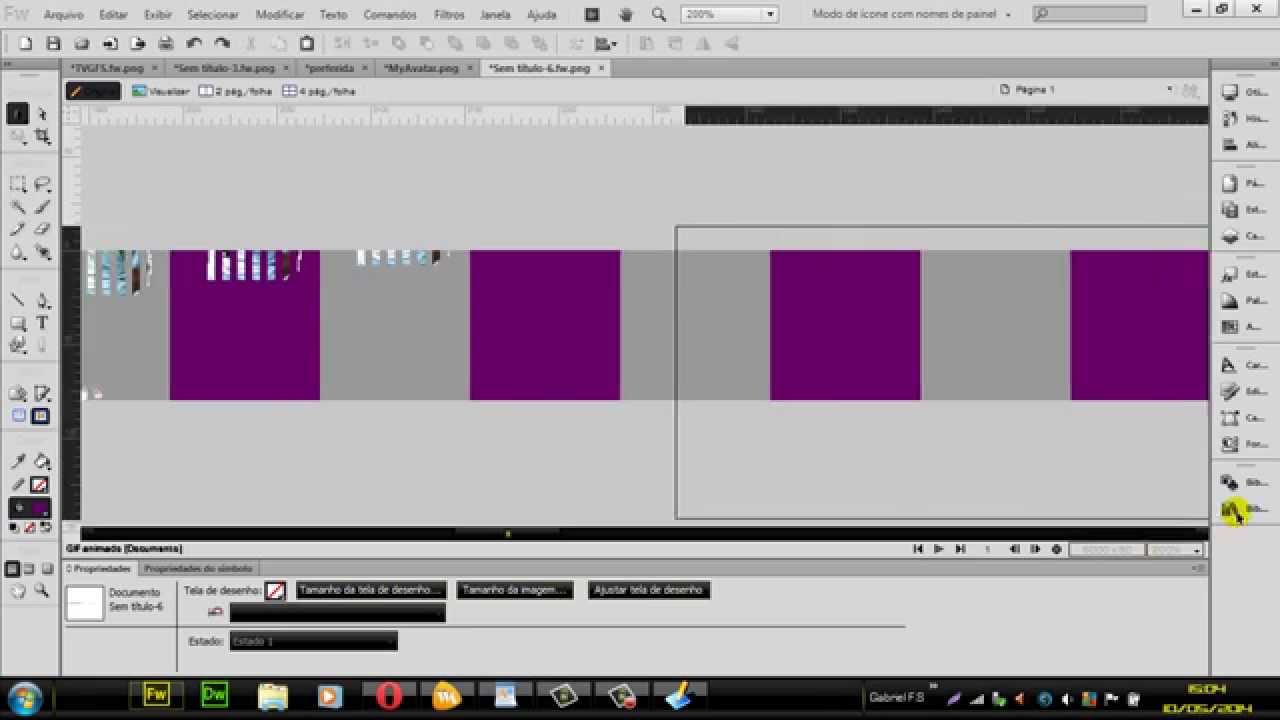Switch to the MyAvatar.png document tab
1280x720 pixels.
423,68
